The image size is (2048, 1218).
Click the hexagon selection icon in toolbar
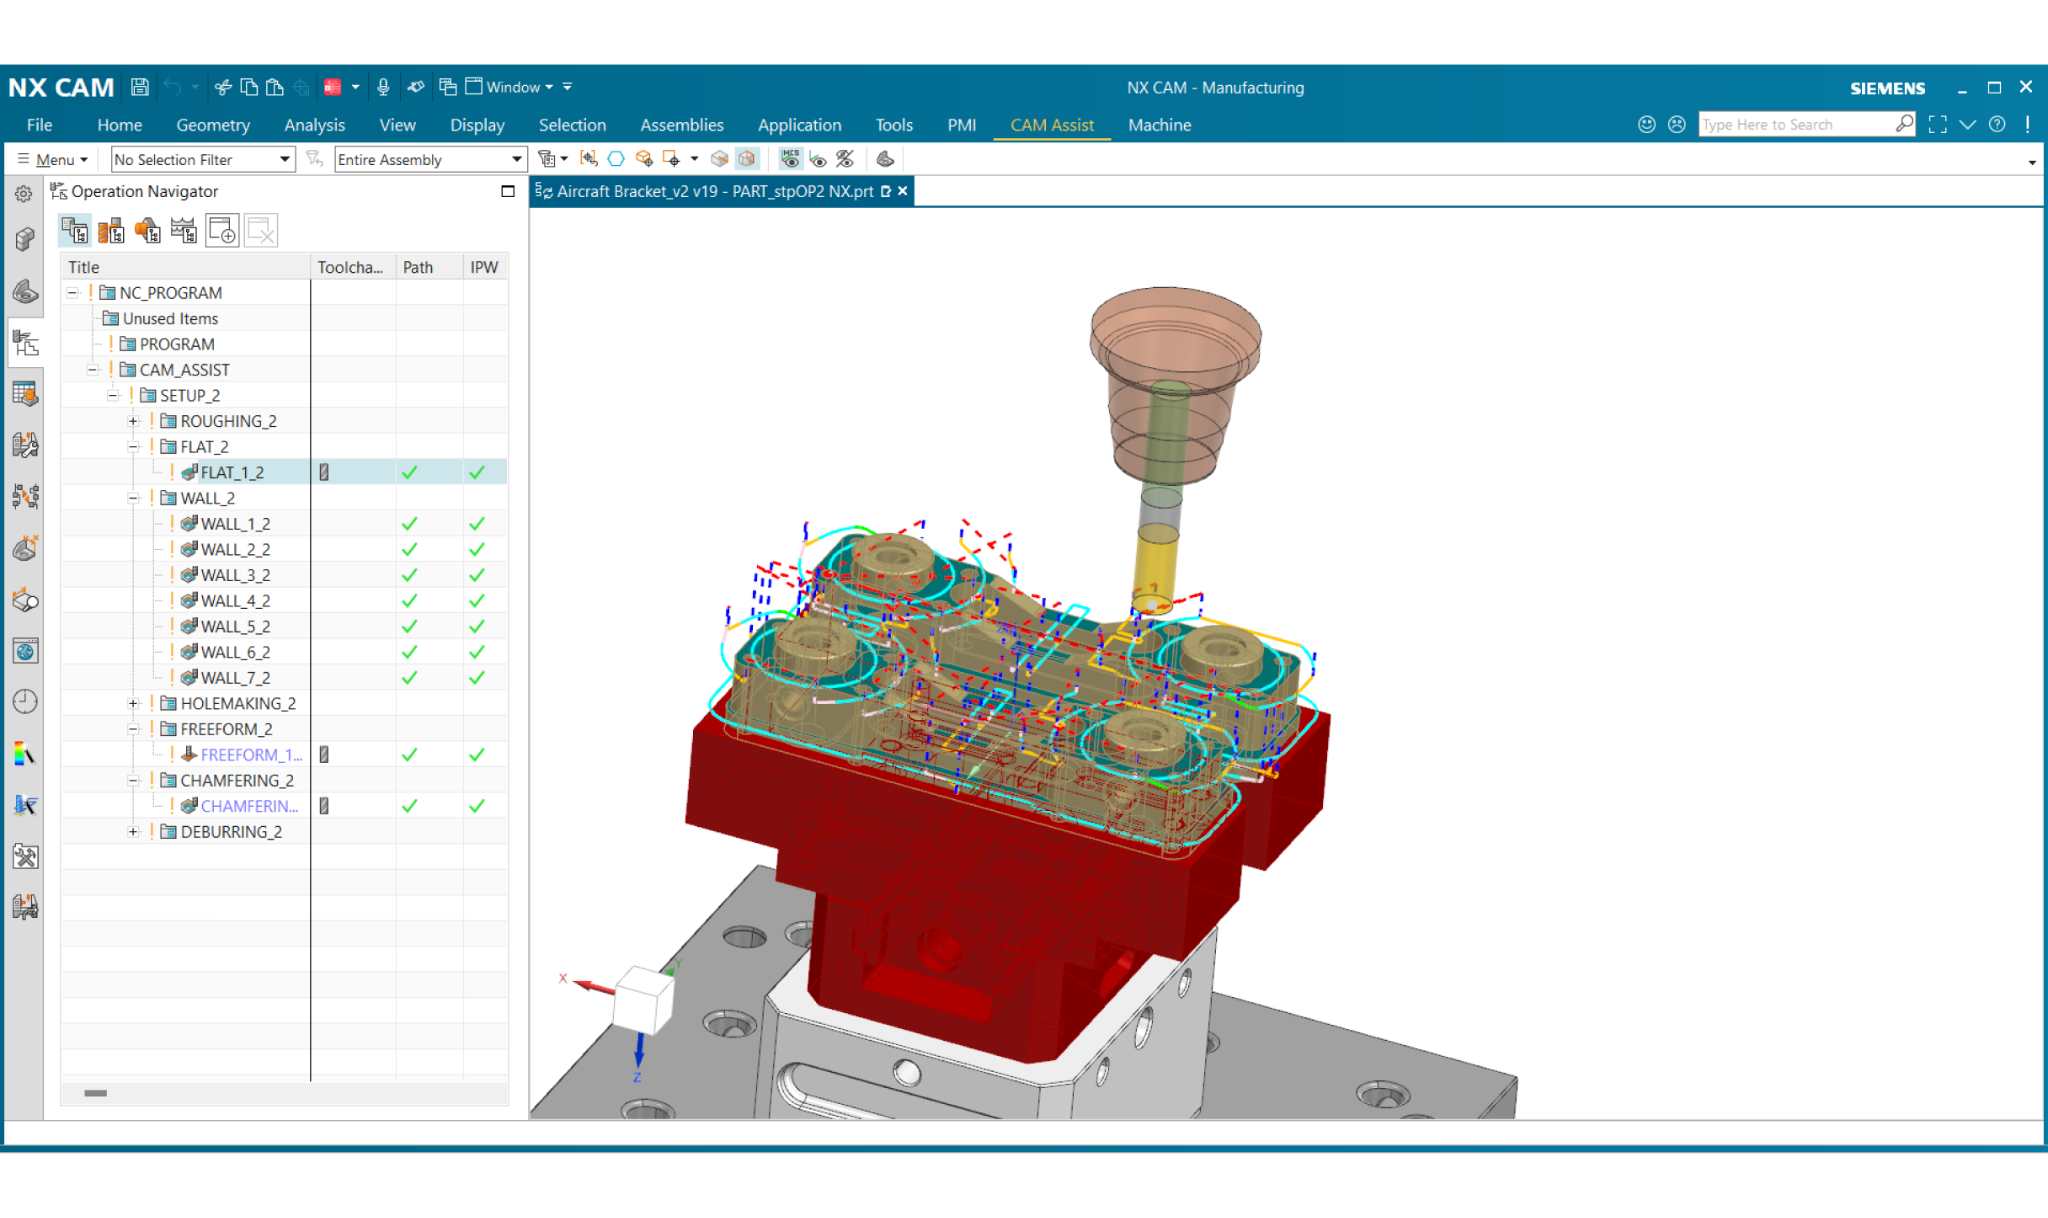pyautogui.click(x=616, y=159)
